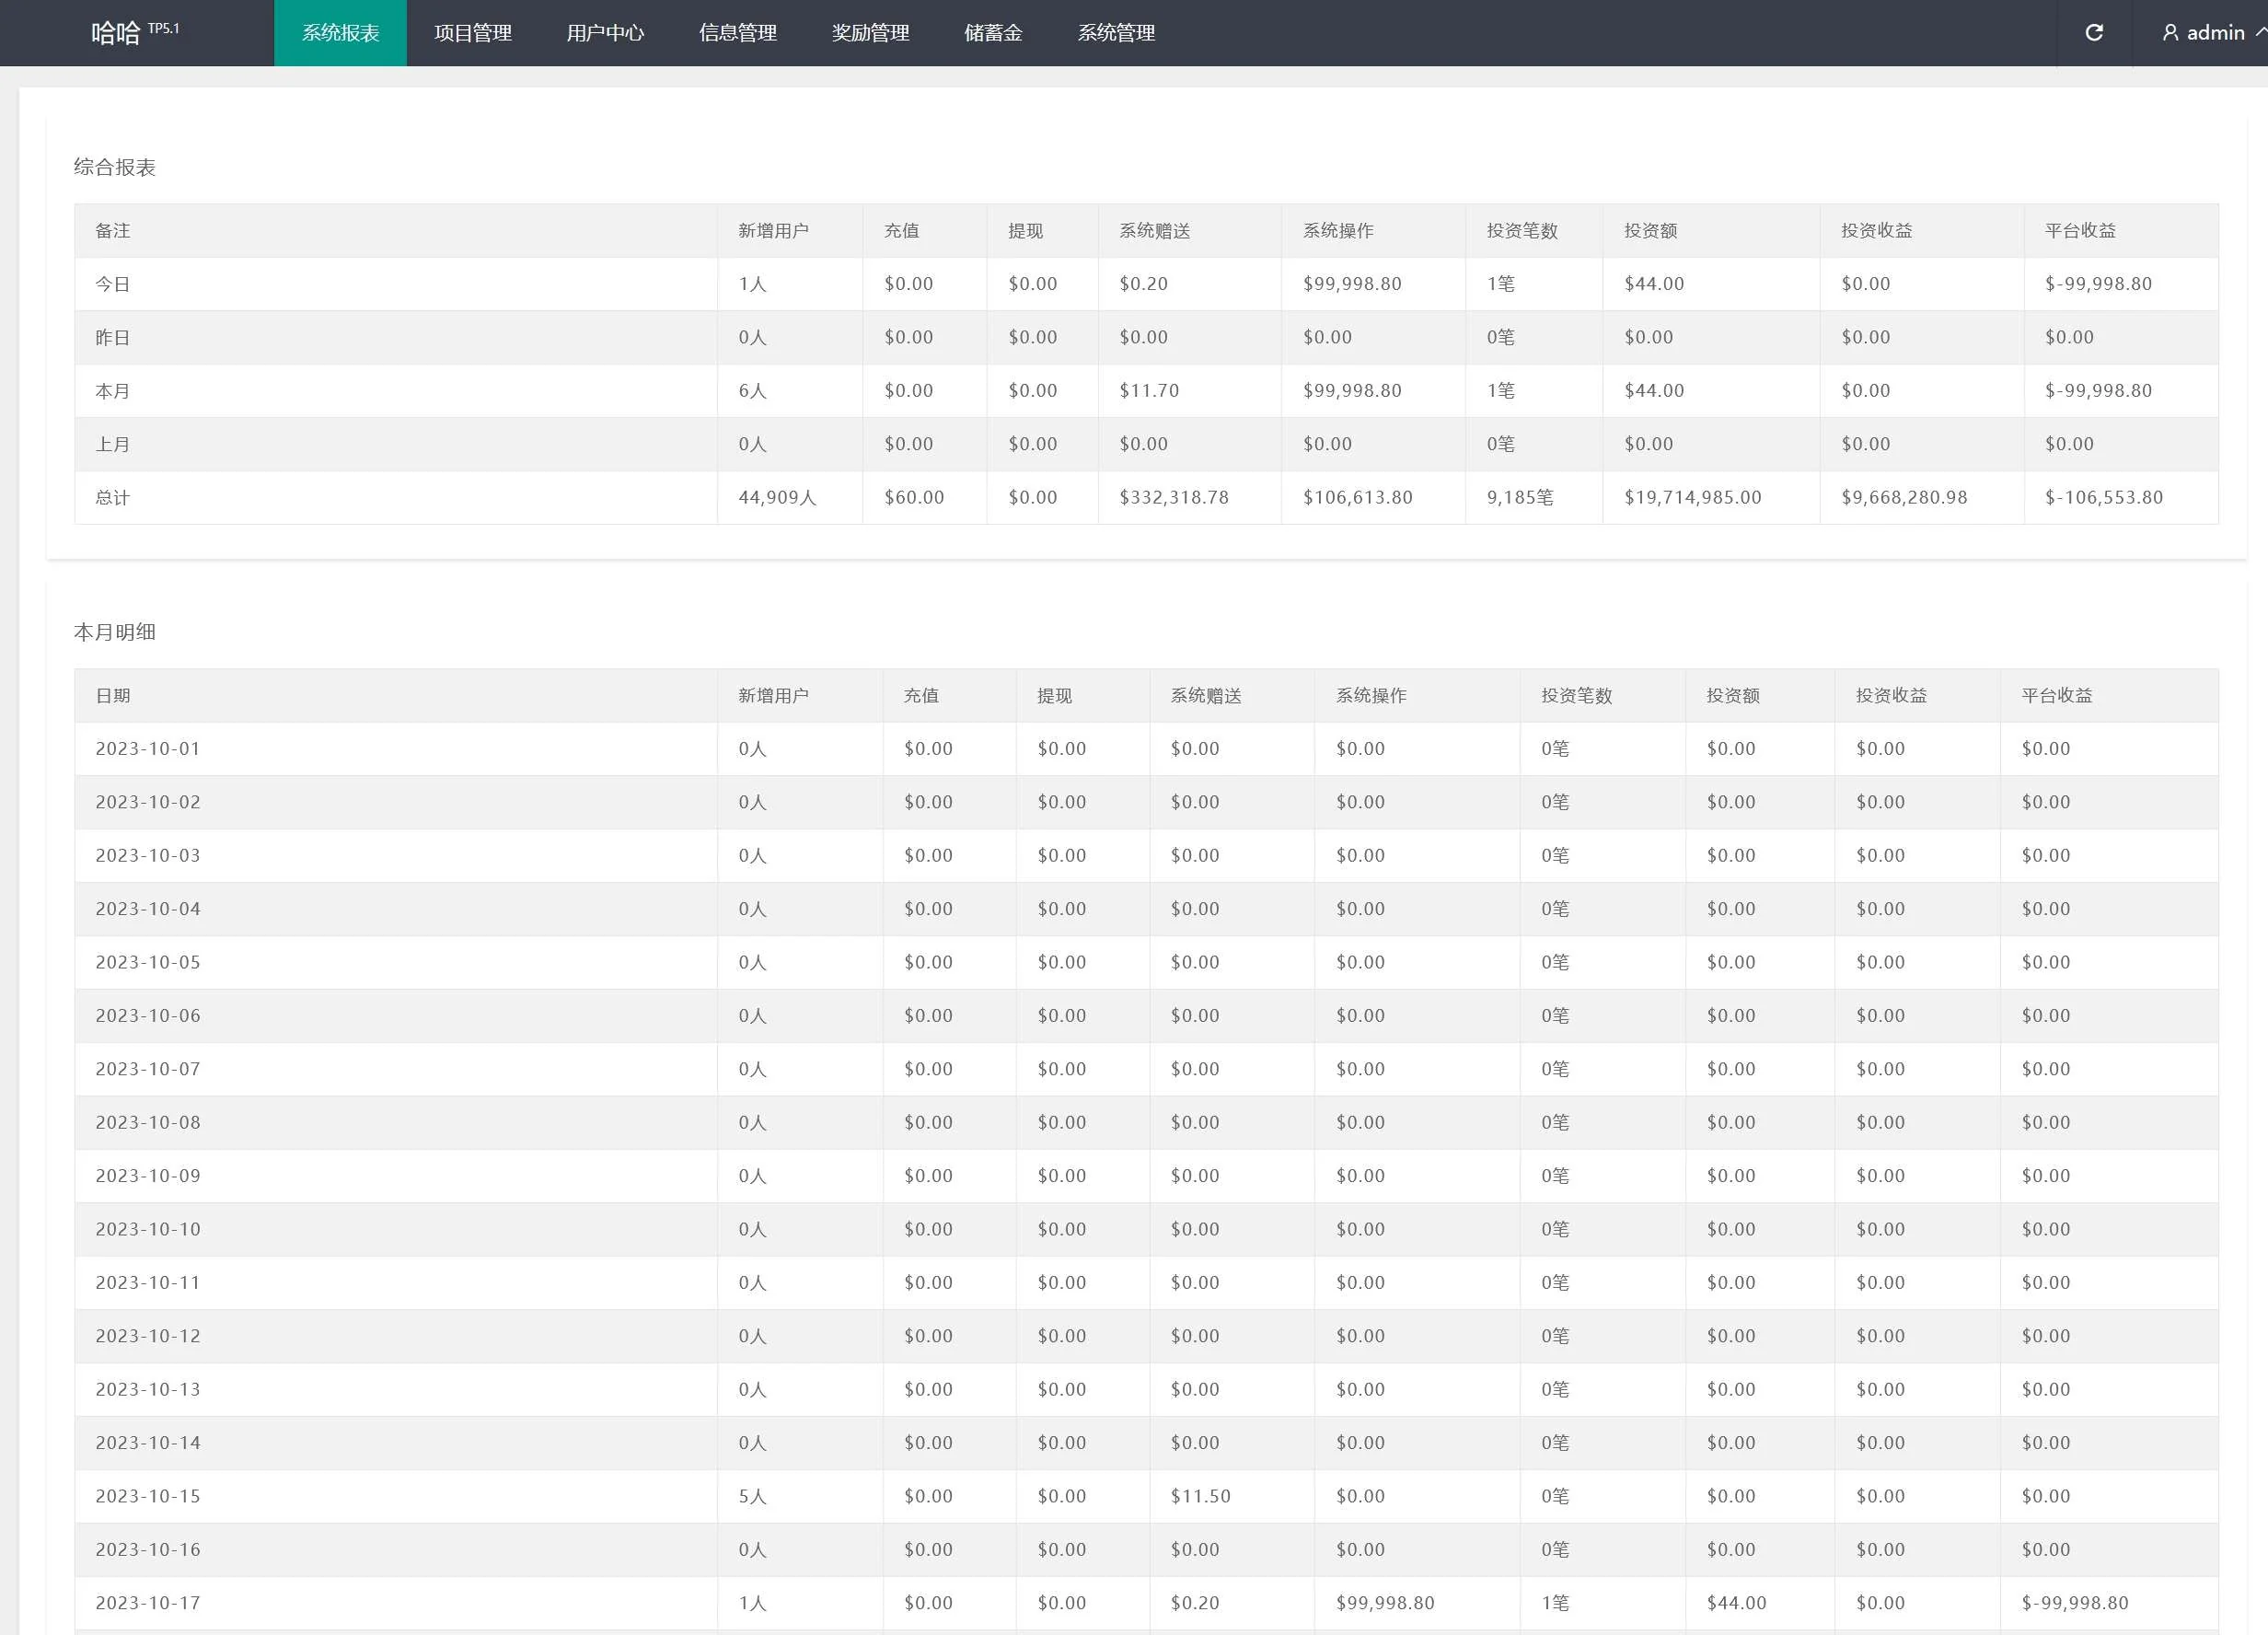Click the $19,714,985.00 total investment cell
Viewport: 2268px width, 1635px height.
point(1692,498)
